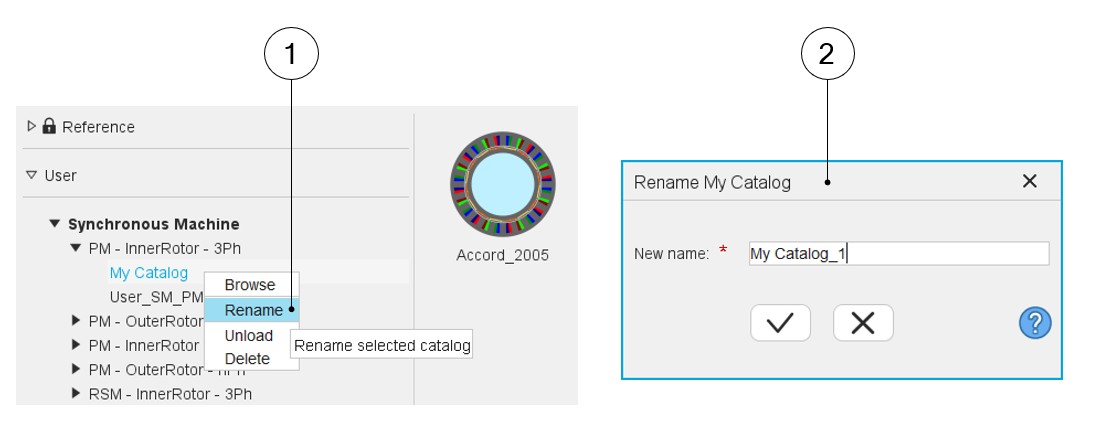The width and height of the screenshot is (1093, 428).
Task: Click the blue help question mark icon
Action: pyautogui.click(x=1035, y=323)
